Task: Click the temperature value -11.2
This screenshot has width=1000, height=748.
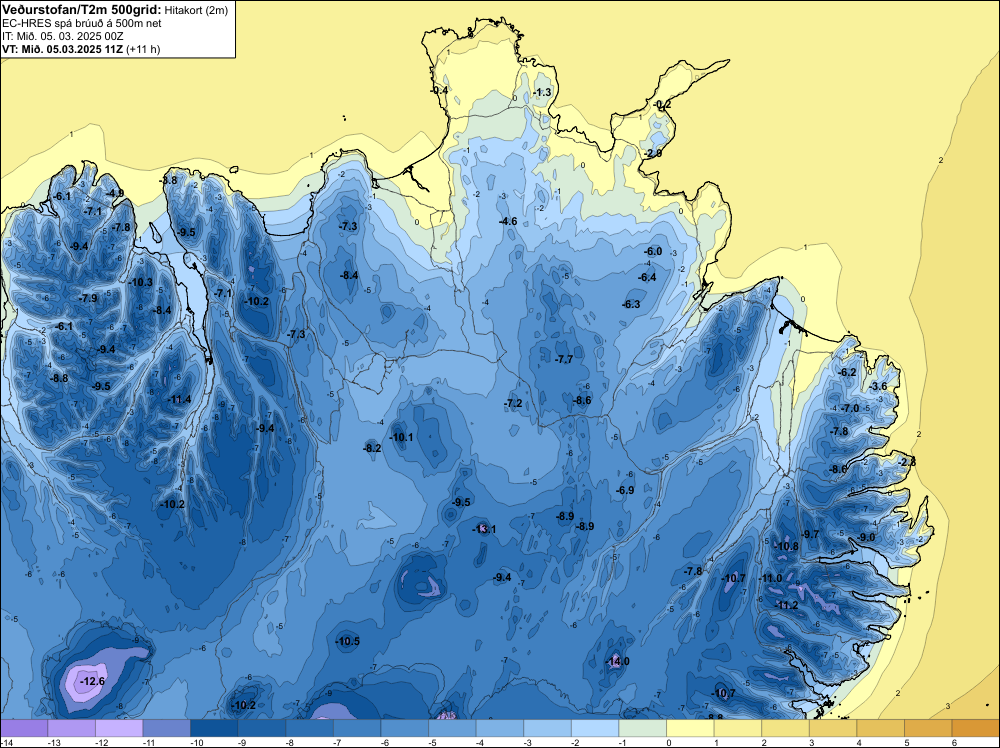Action: point(786,605)
